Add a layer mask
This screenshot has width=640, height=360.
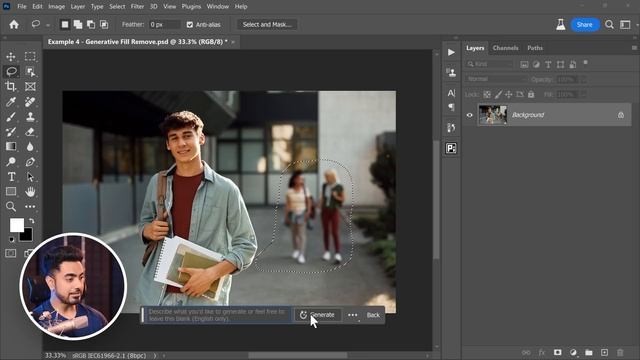558,352
